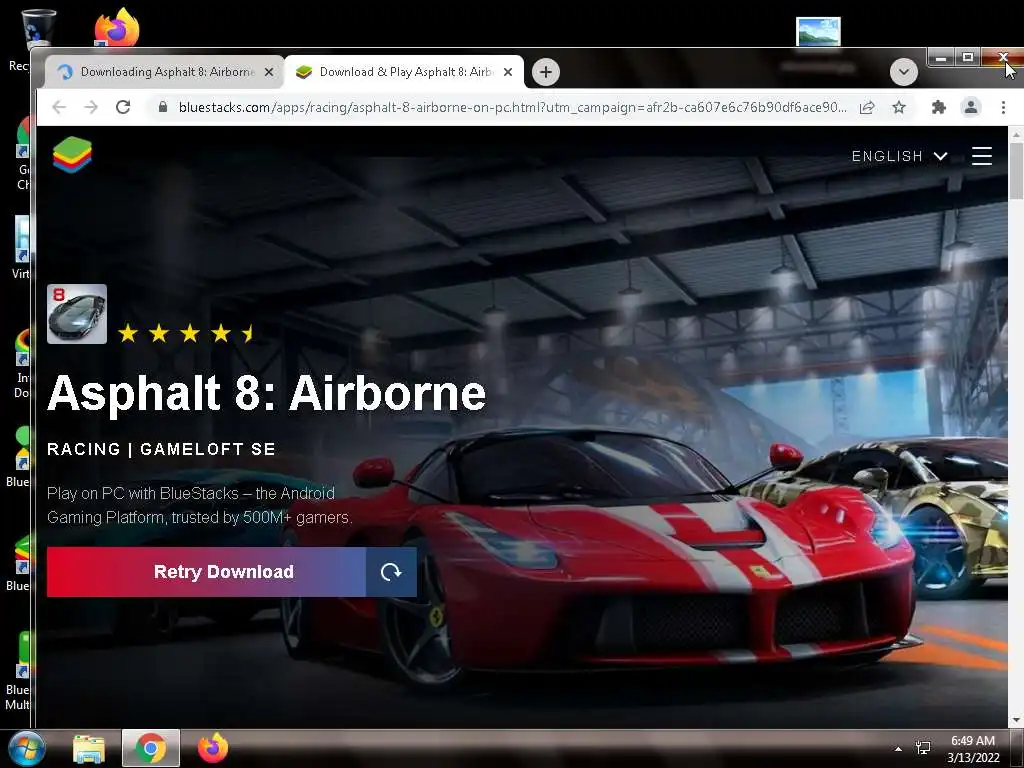
Task: Reload the current page
Action: coord(123,107)
